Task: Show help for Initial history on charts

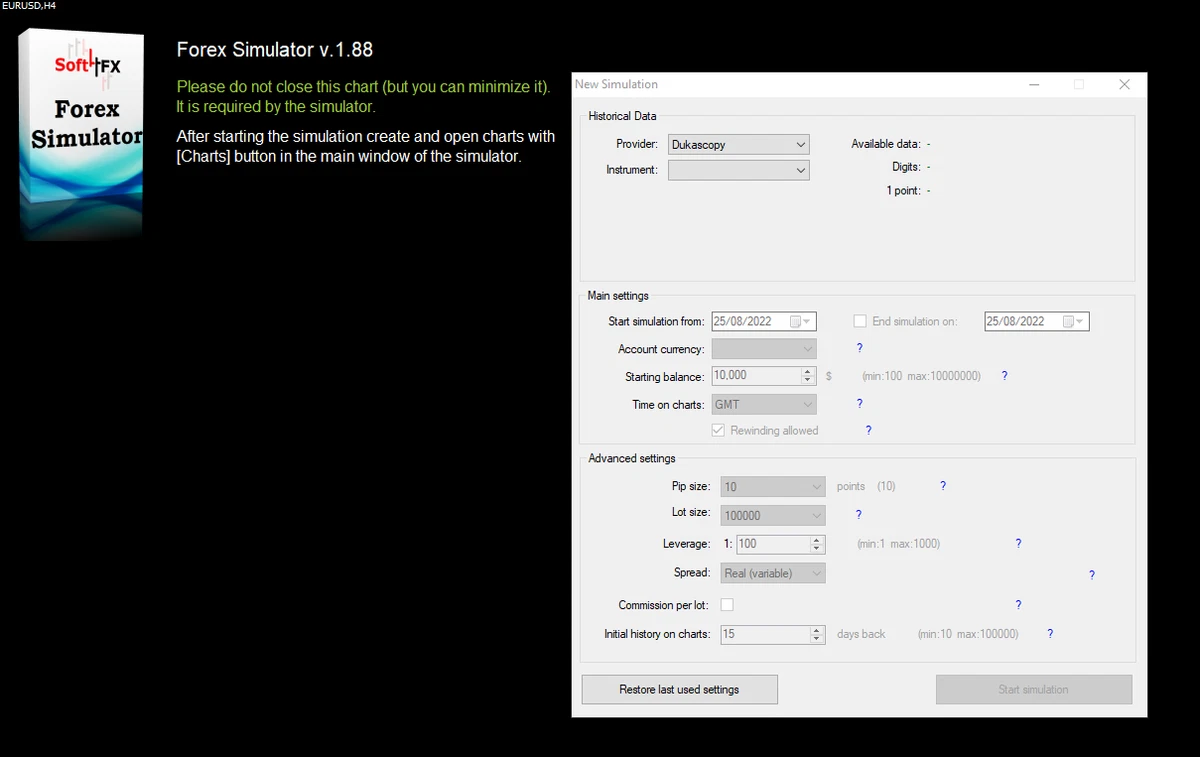Action: tap(1050, 634)
